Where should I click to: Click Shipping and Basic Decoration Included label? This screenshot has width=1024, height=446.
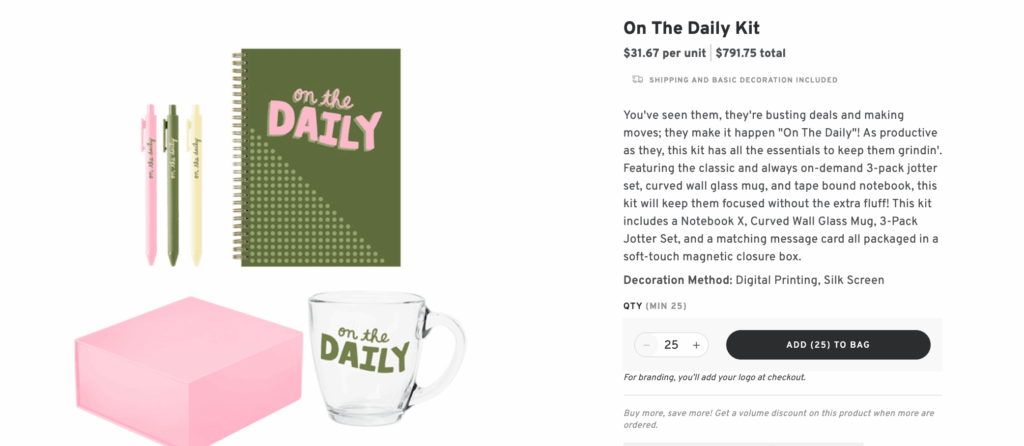(x=743, y=80)
